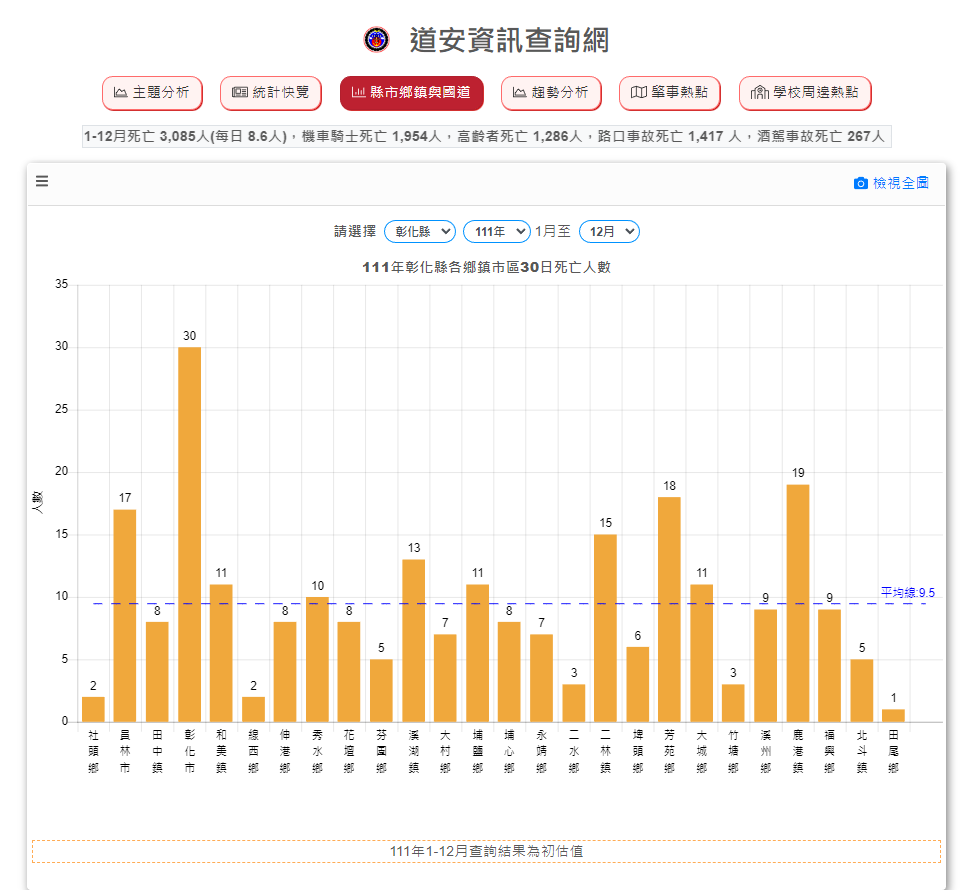970x890 pixels.
Task: Click the news icon on 統計快覽 button
Action: pyautogui.click(x=239, y=92)
